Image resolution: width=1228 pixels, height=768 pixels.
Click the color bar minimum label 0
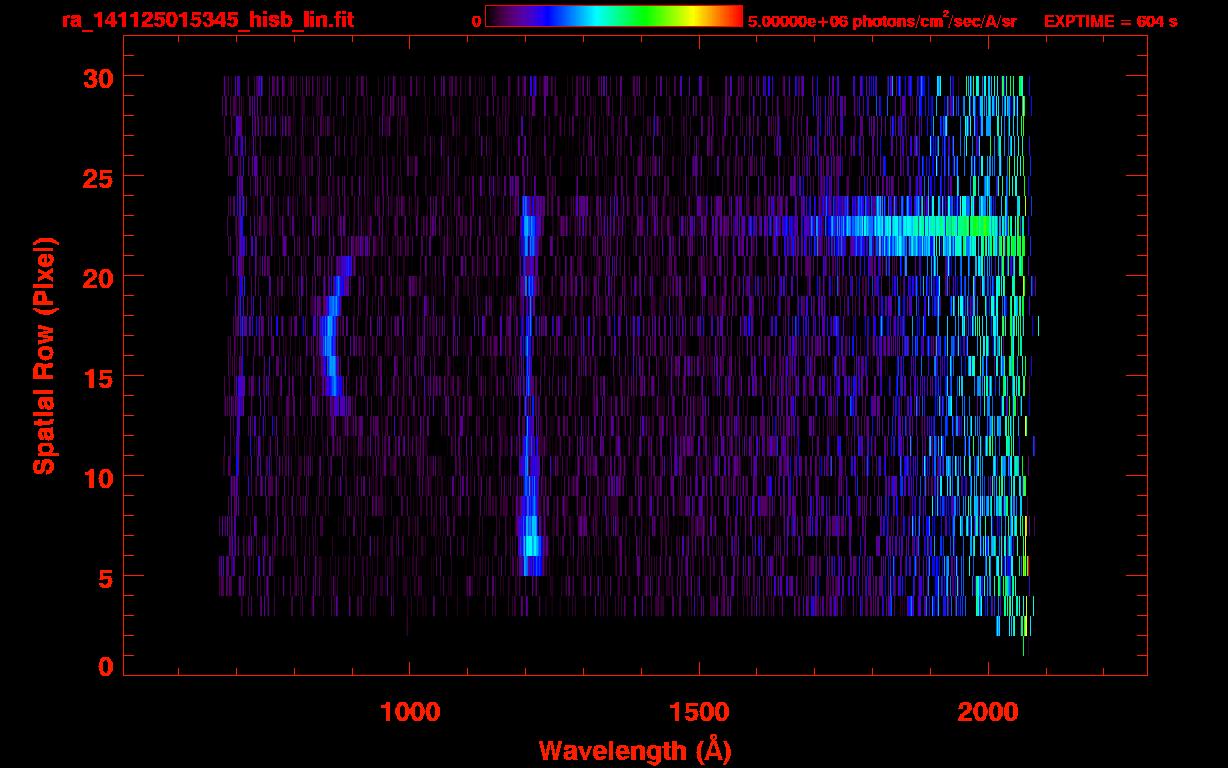click(x=476, y=21)
